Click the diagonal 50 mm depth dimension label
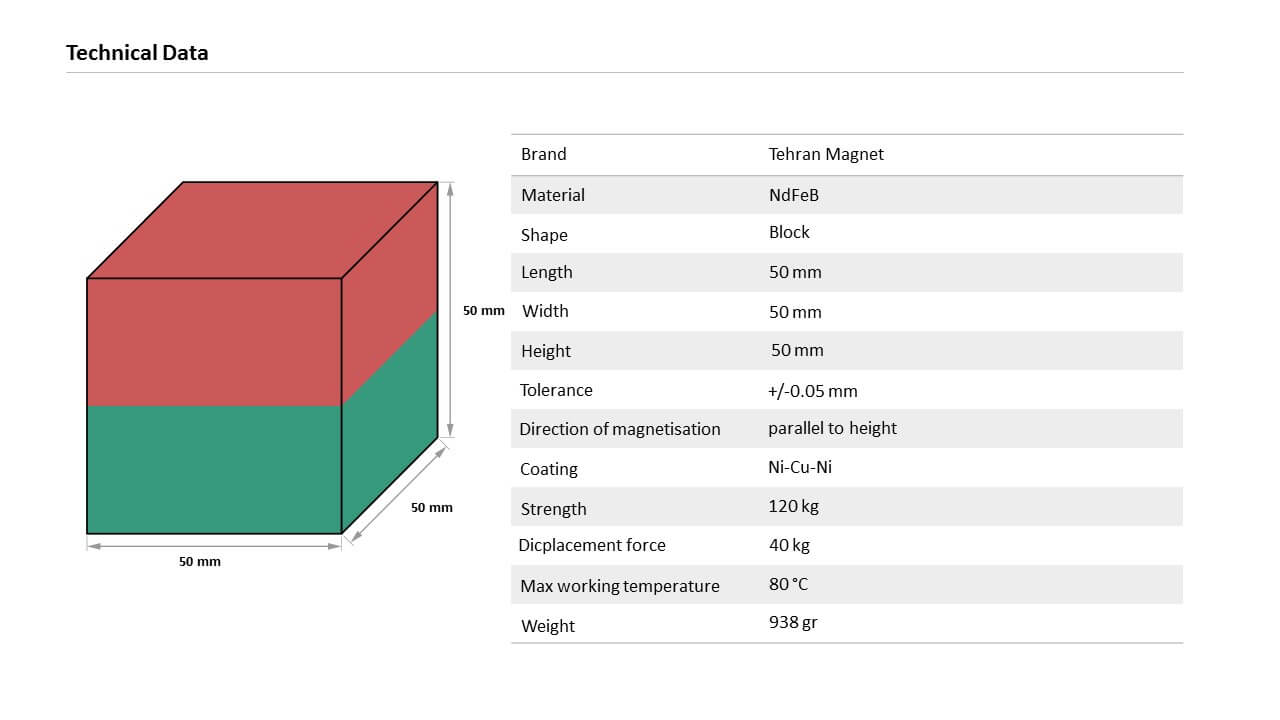Screen dimensions: 1280x720 [432, 507]
